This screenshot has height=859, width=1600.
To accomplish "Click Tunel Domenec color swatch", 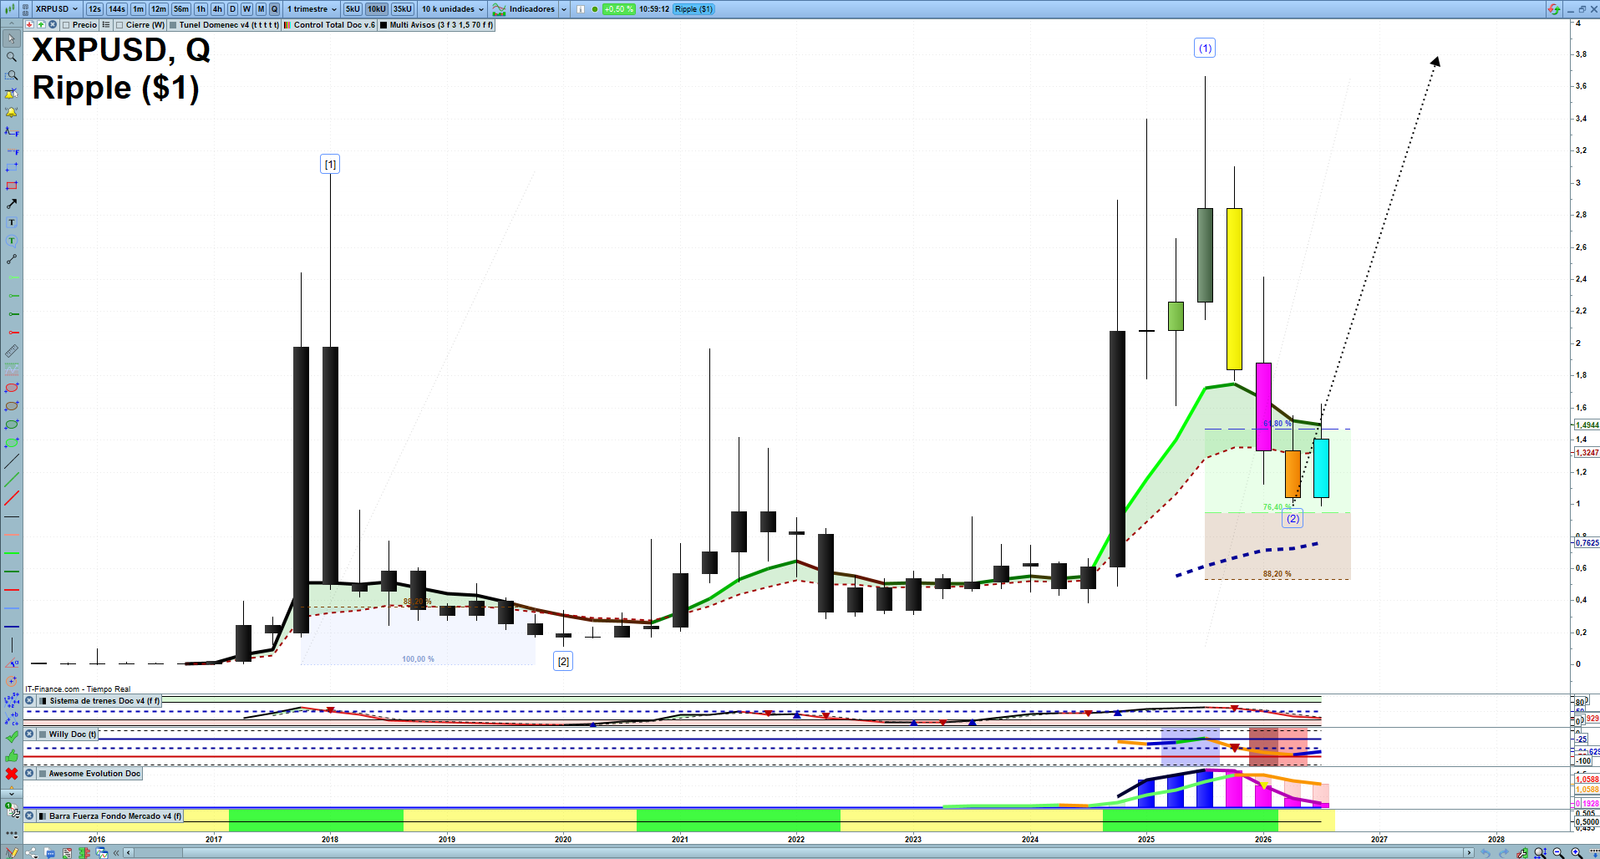I will [173, 25].
